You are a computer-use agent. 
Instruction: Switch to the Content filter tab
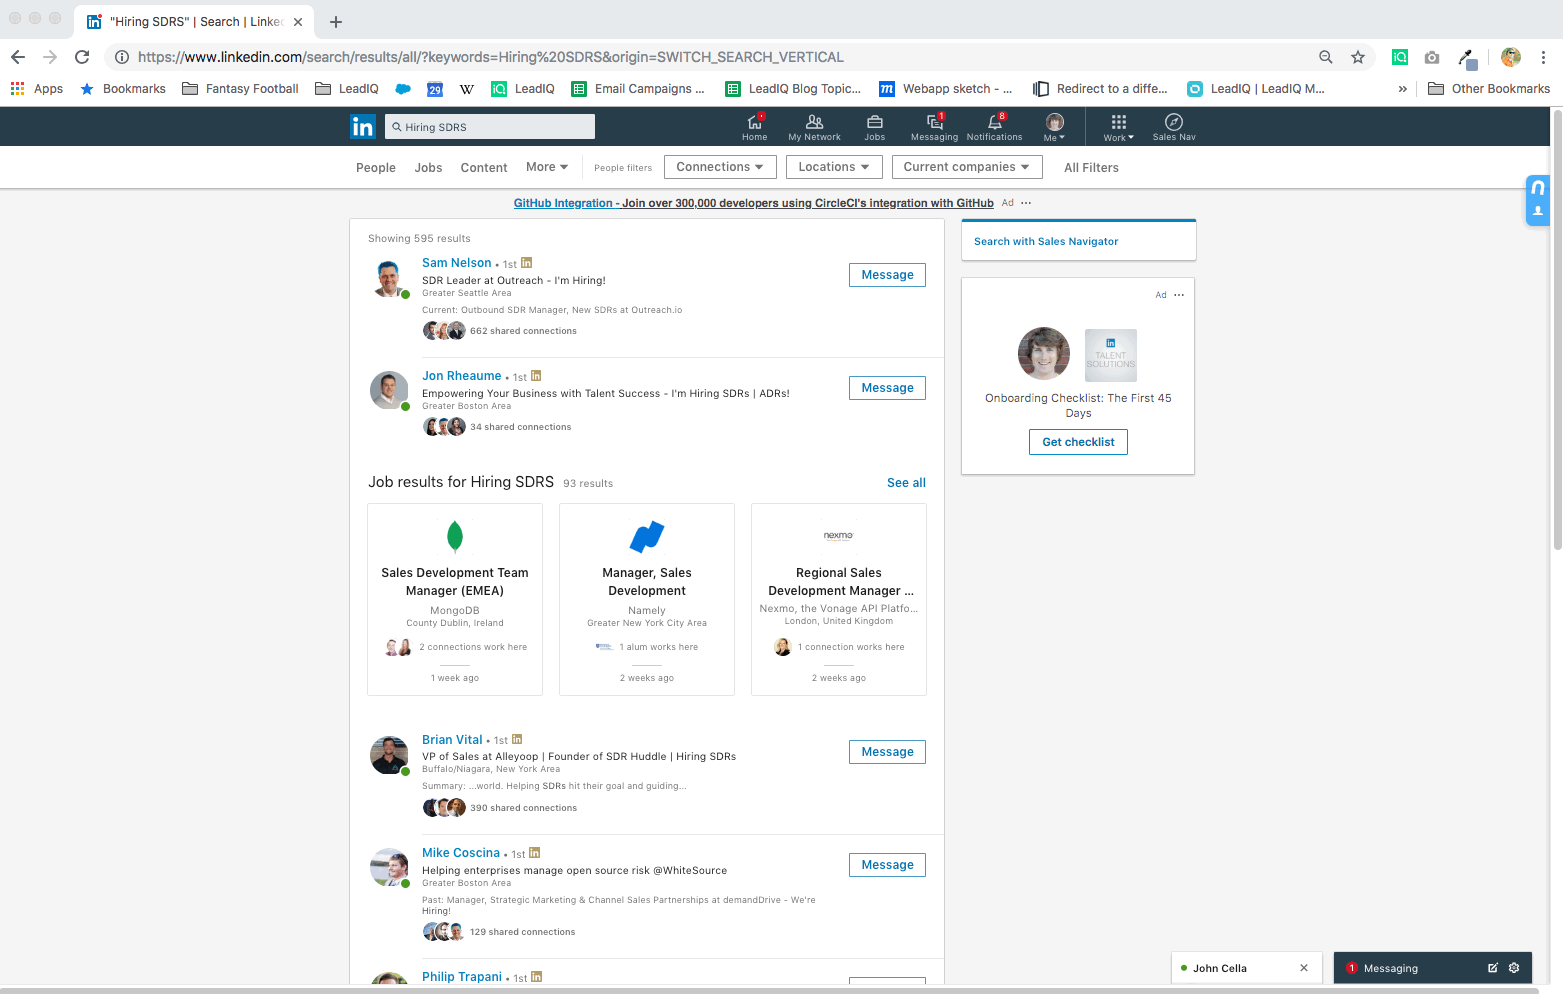[x=484, y=168]
